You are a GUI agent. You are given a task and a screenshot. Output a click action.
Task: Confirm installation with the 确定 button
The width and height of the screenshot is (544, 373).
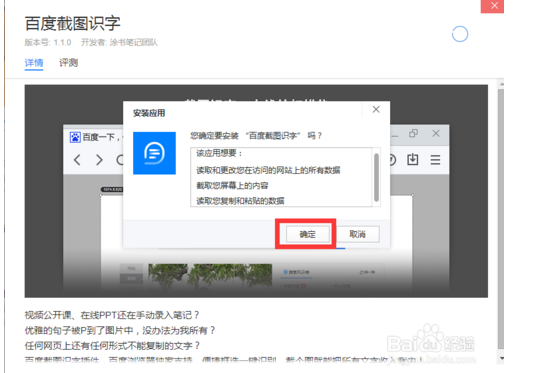(307, 235)
